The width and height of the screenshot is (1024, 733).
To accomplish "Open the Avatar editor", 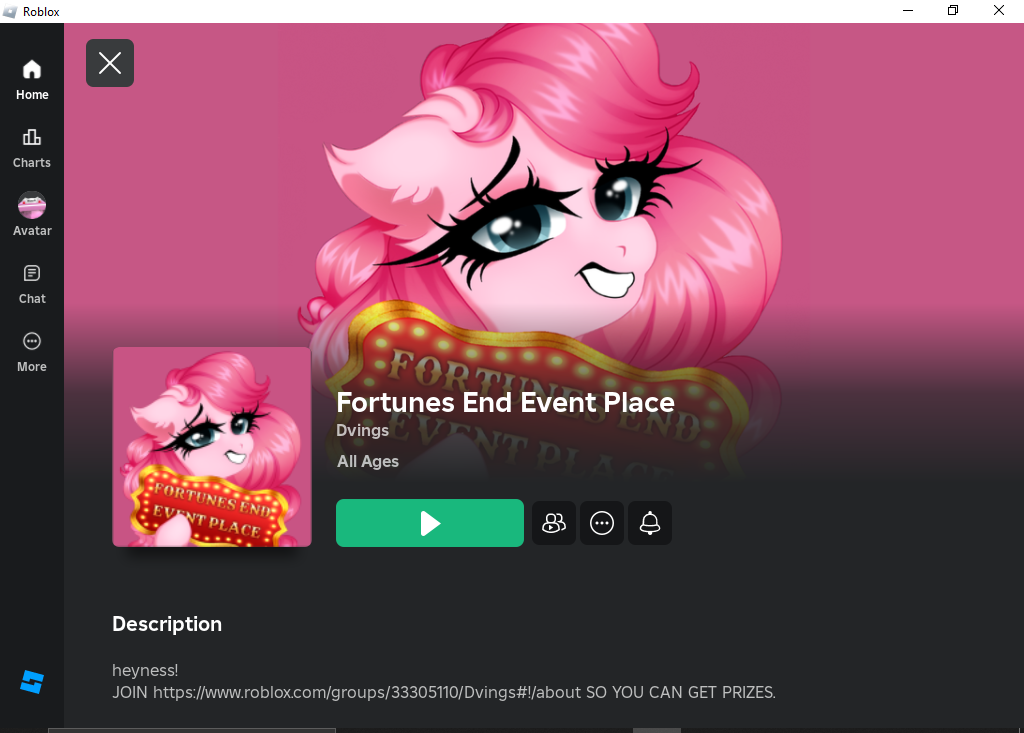I will click(32, 215).
